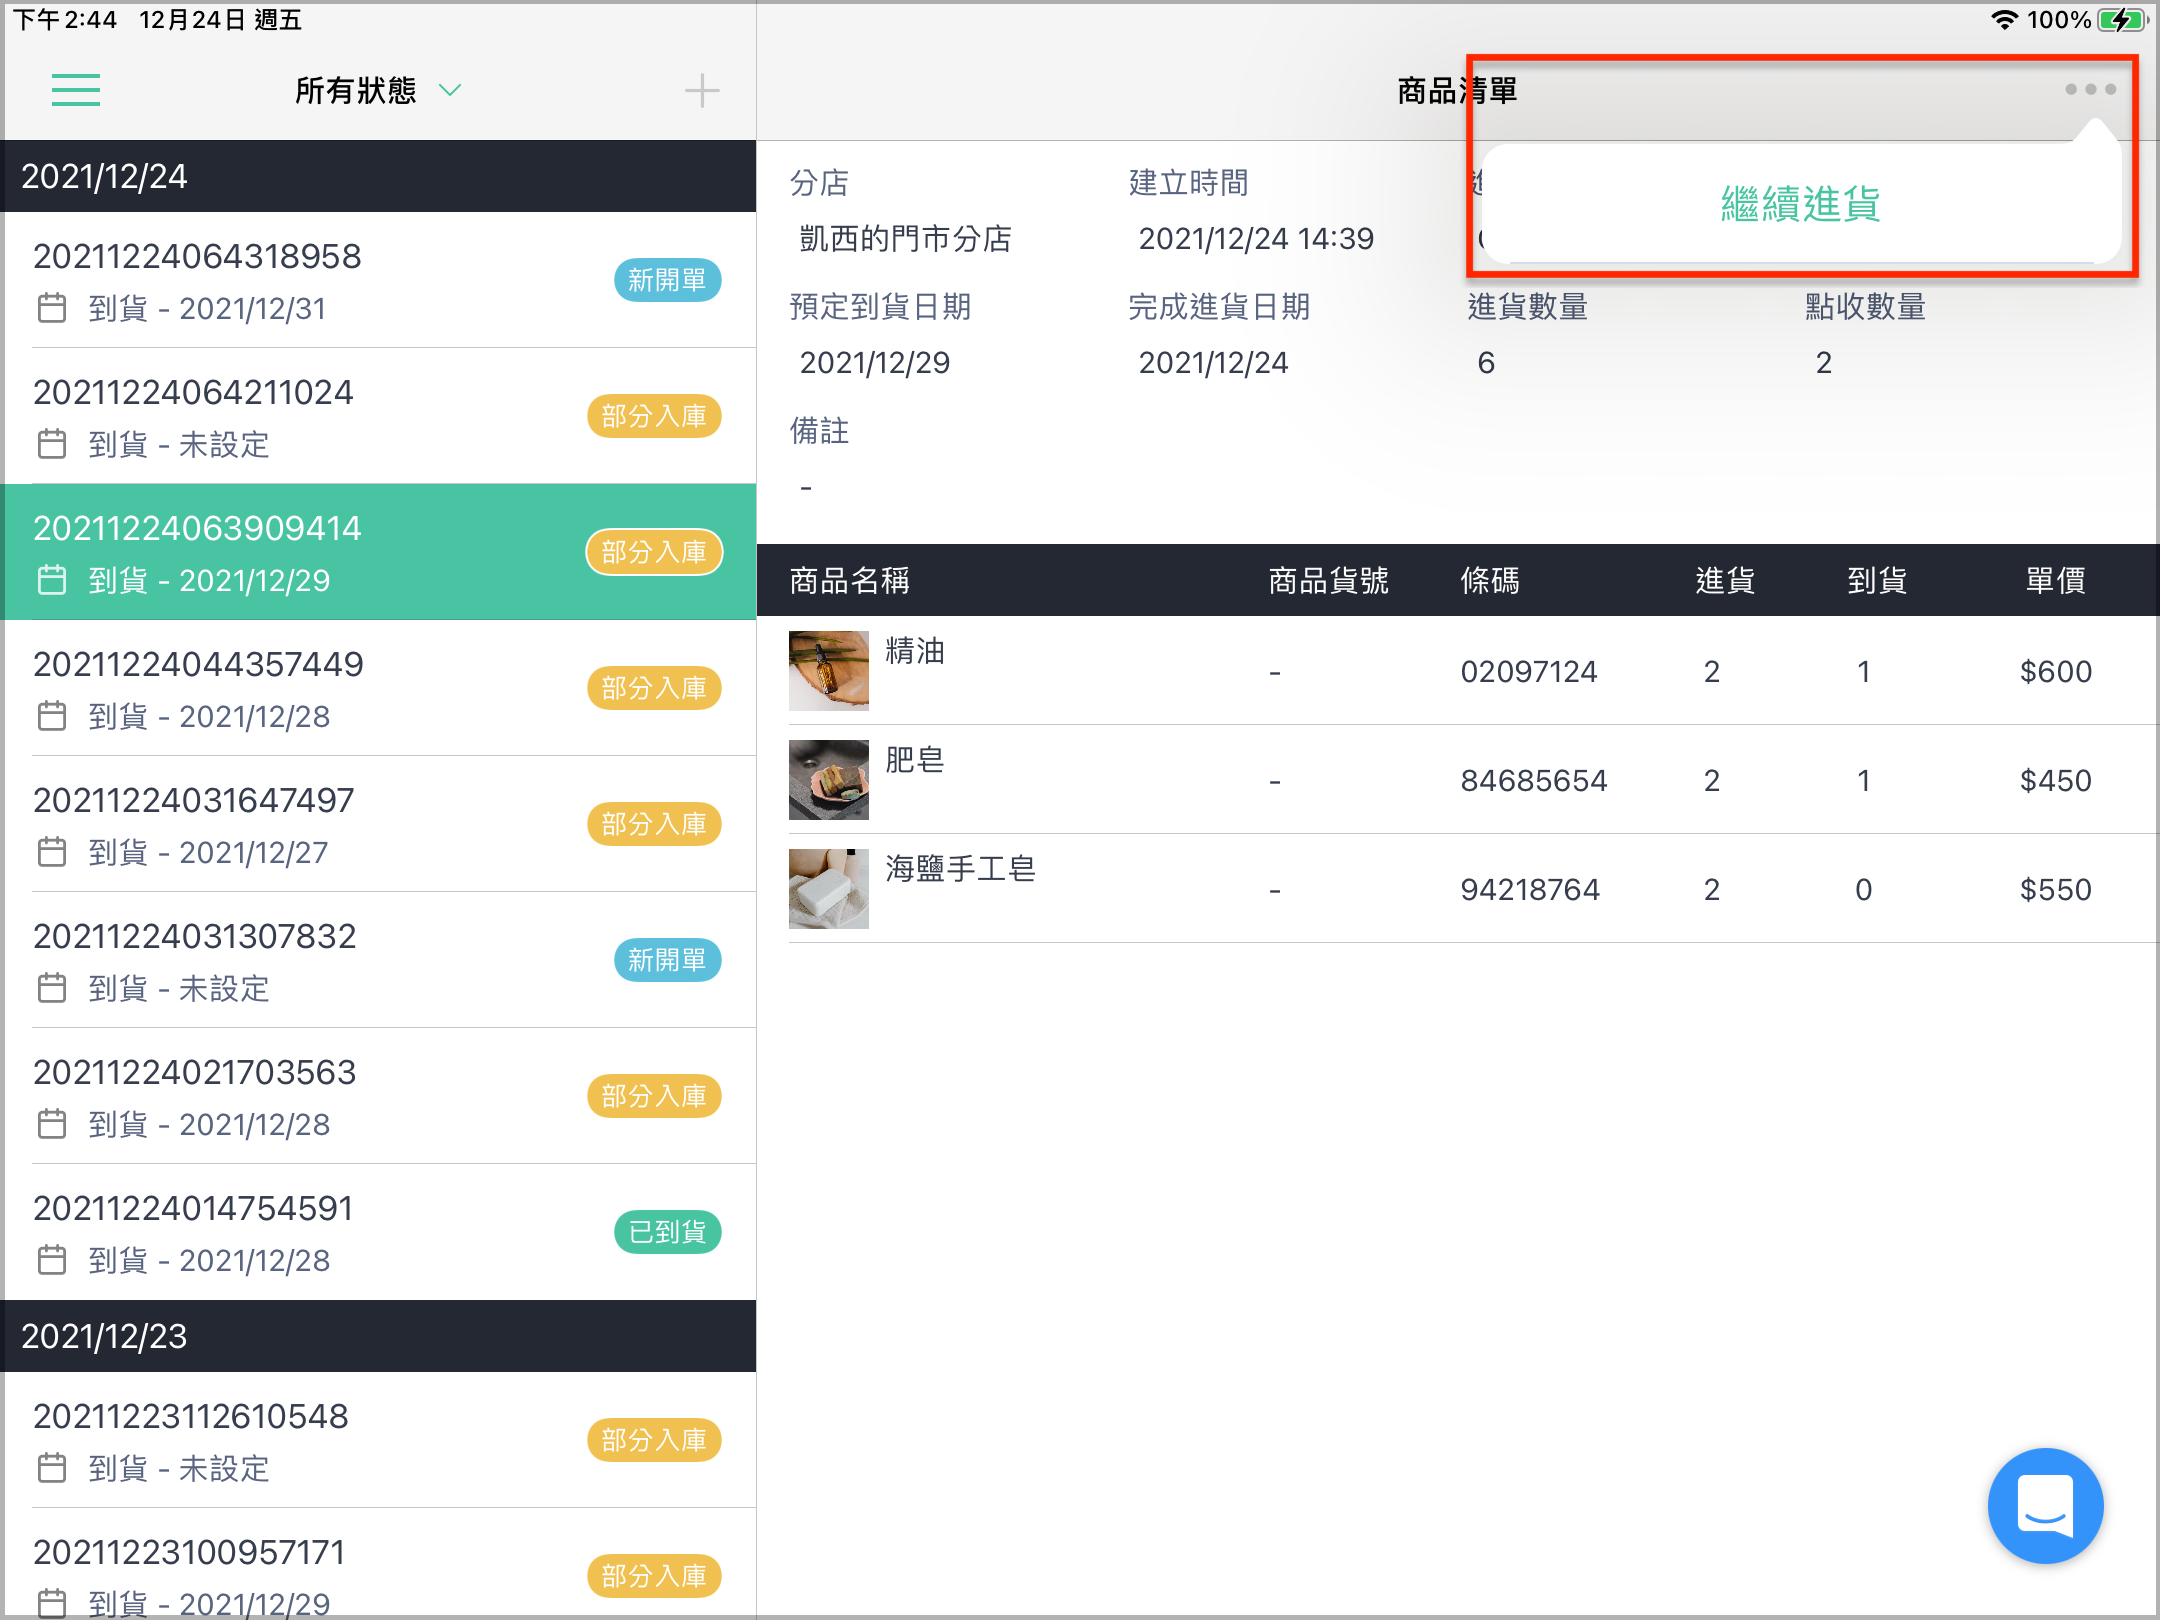2160x1620 pixels.
Task: Select order 20211224064211024
Action: (x=380, y=416)
